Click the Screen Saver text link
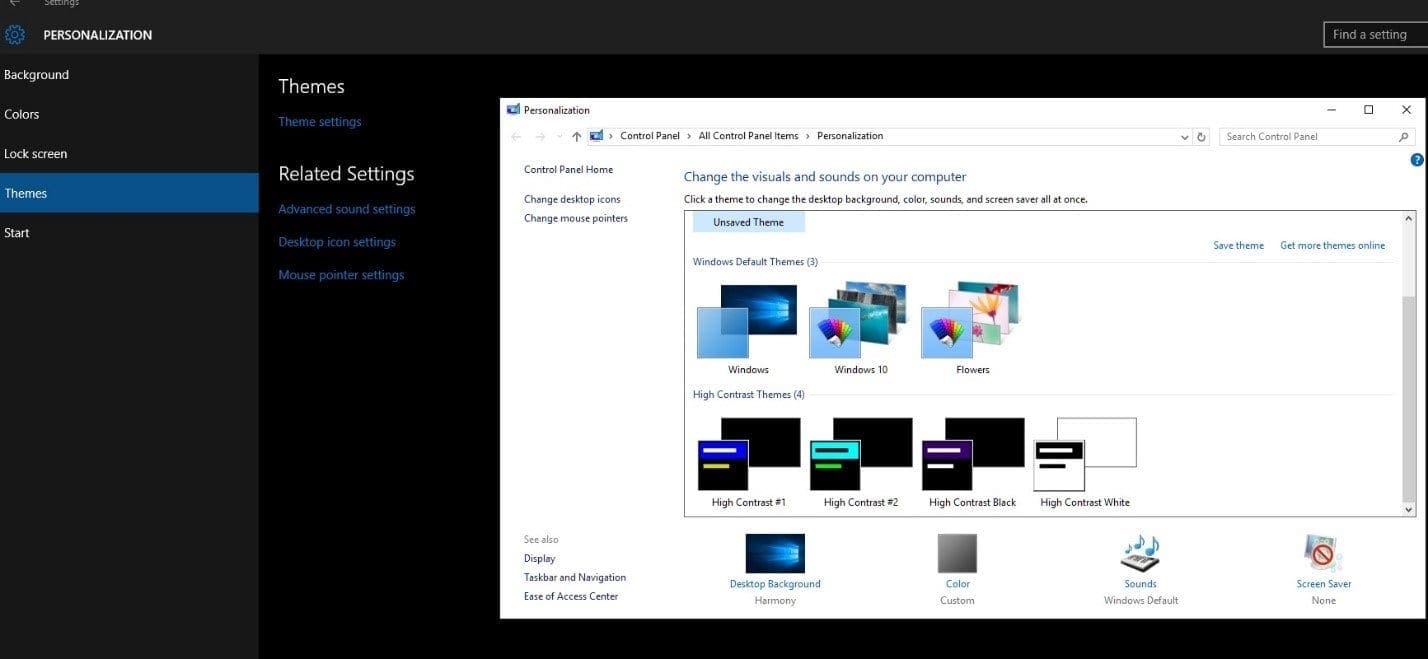Screen dimensions: 1428x659 click(1324, 584)
